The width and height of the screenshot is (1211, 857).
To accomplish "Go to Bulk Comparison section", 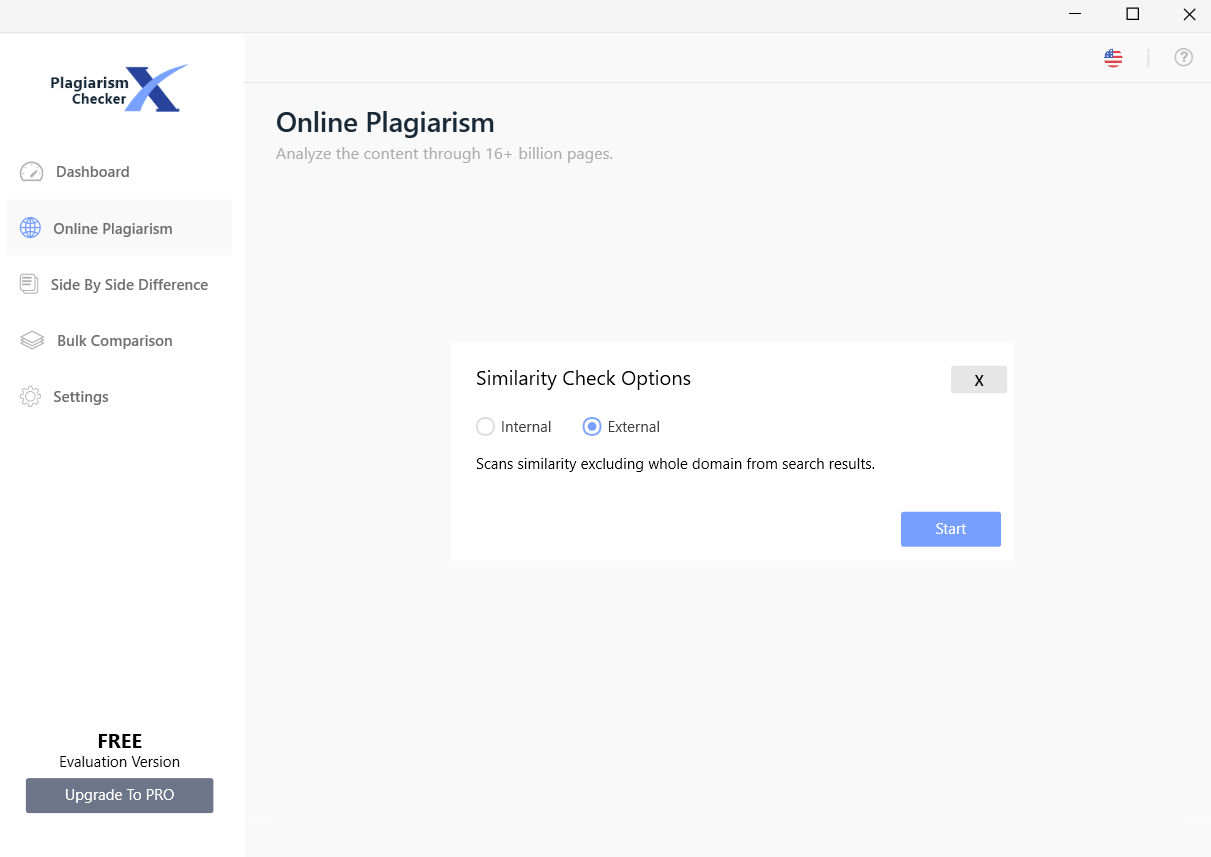I will tap(120, 340).
